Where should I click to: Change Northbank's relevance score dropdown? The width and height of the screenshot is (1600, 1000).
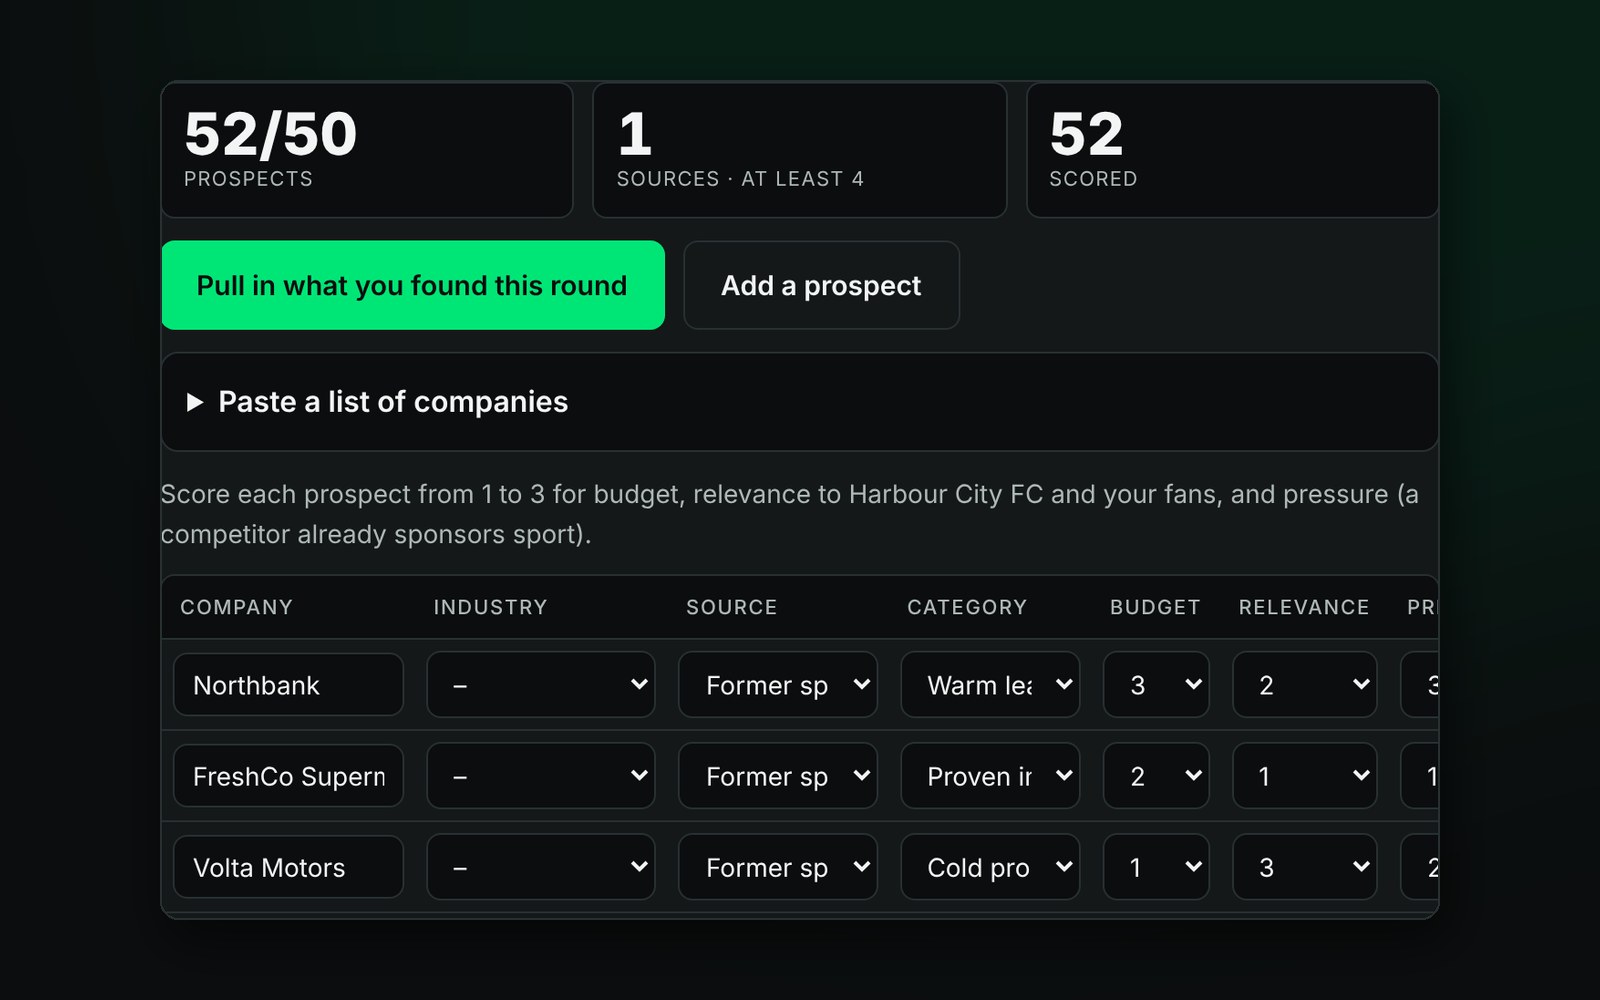tap(1305, 685)
